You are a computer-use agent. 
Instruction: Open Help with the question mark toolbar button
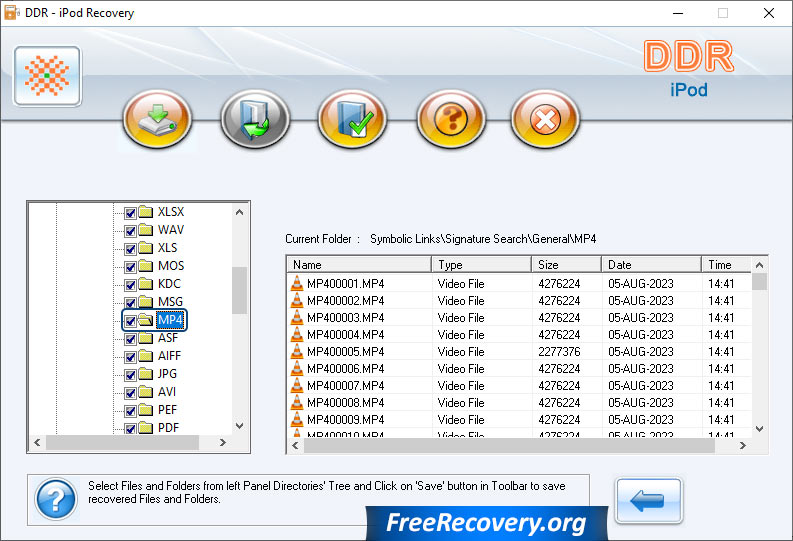(x=451, y=119)
